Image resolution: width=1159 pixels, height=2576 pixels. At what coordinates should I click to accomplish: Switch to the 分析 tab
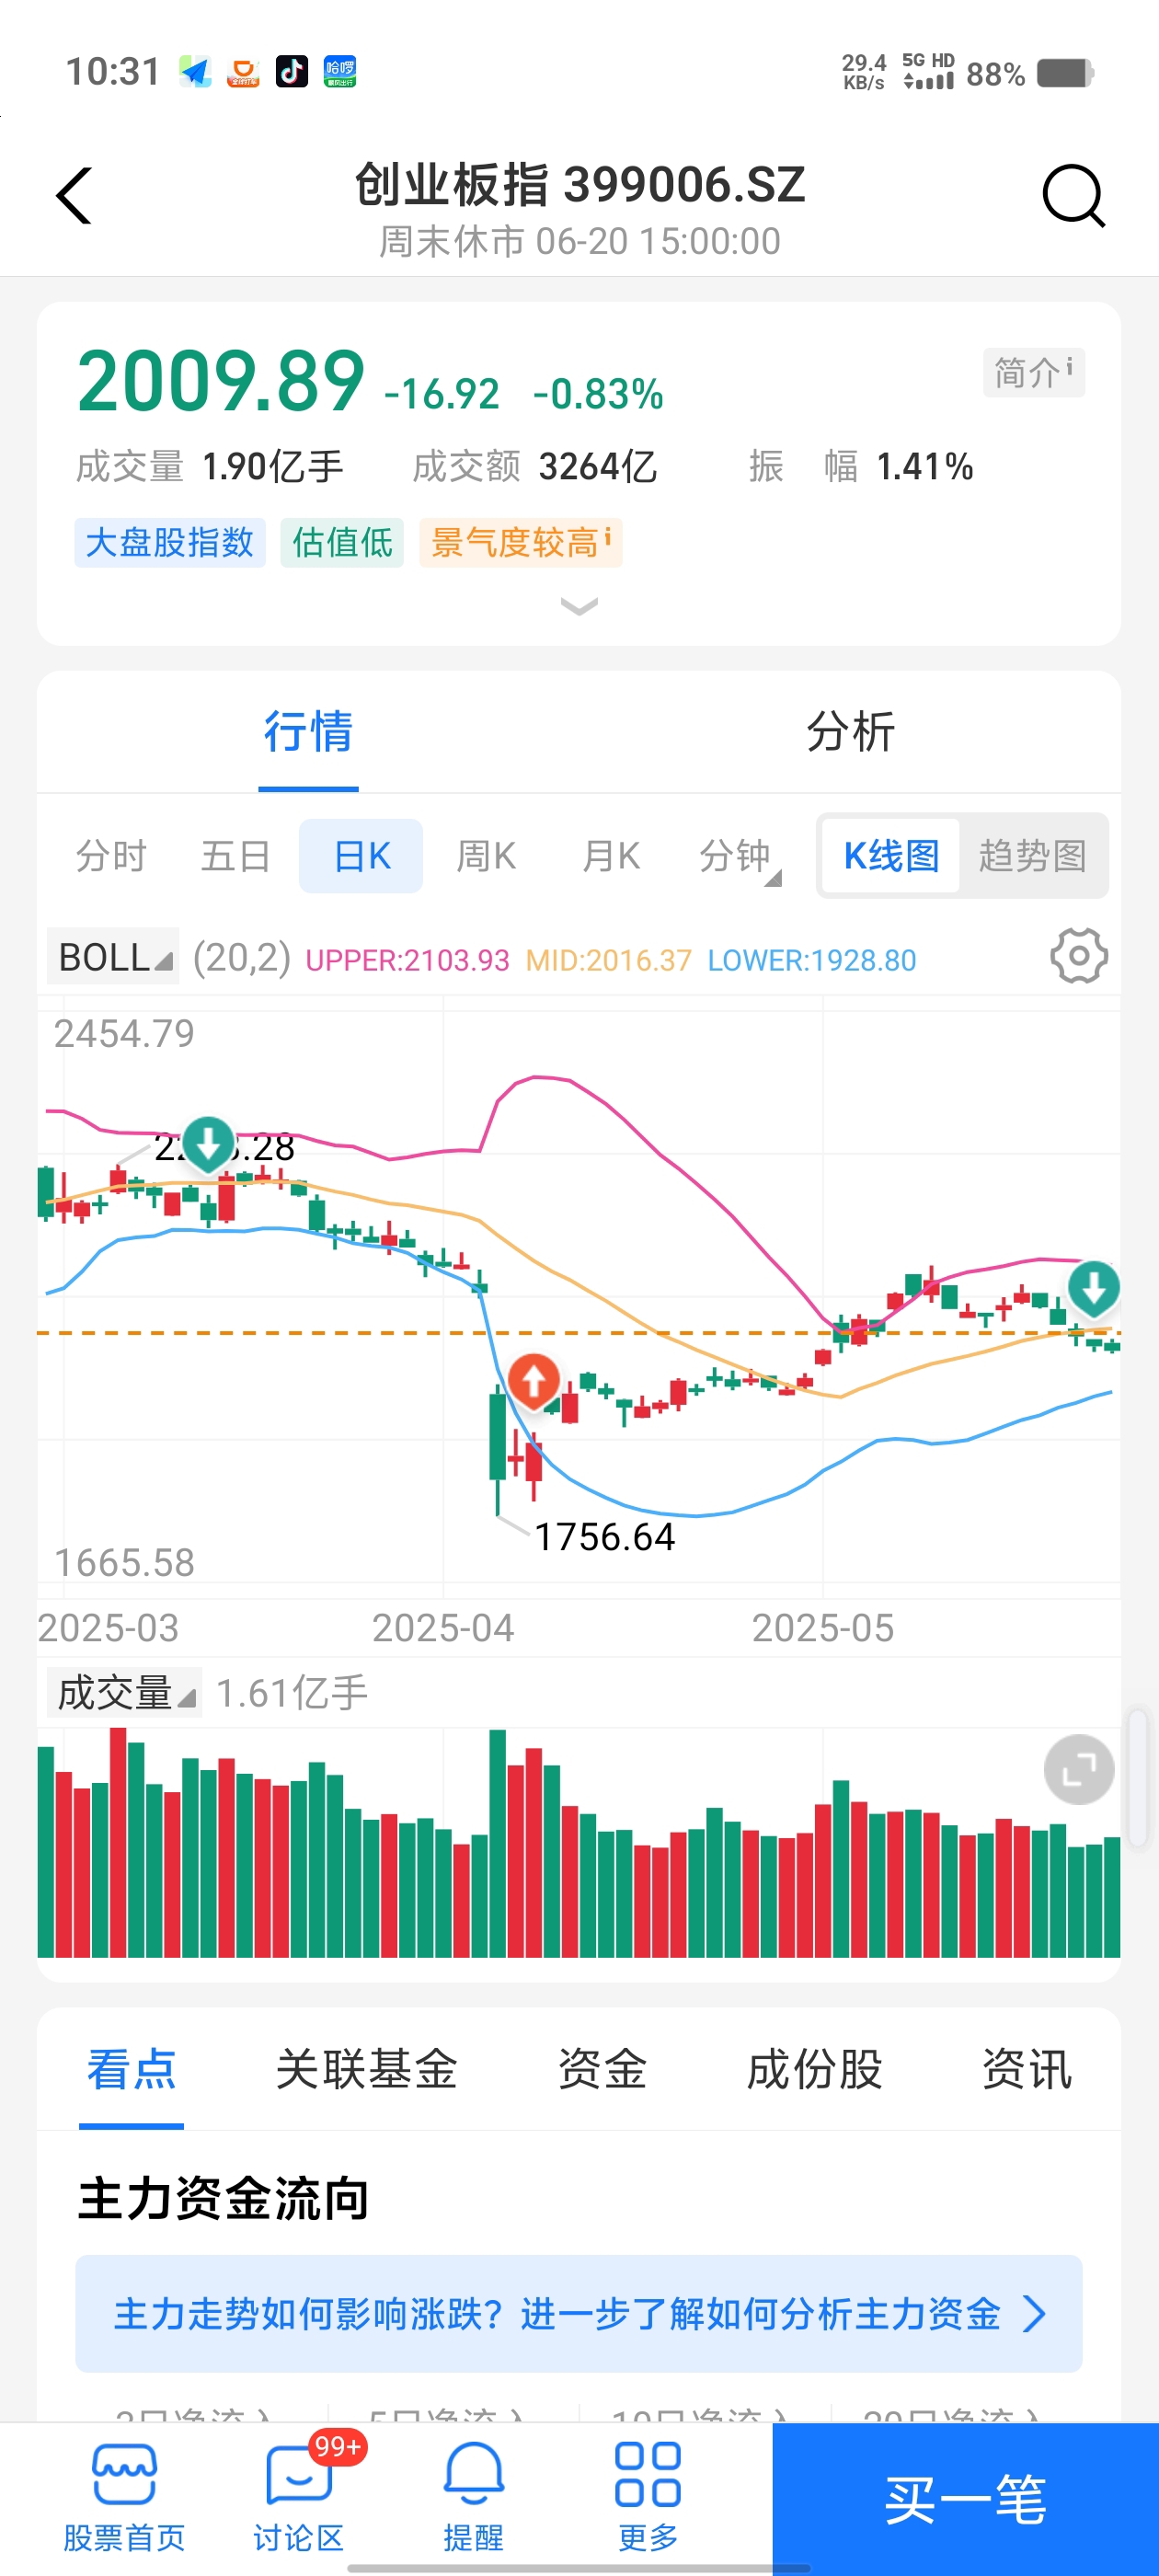tap(850, 731)
